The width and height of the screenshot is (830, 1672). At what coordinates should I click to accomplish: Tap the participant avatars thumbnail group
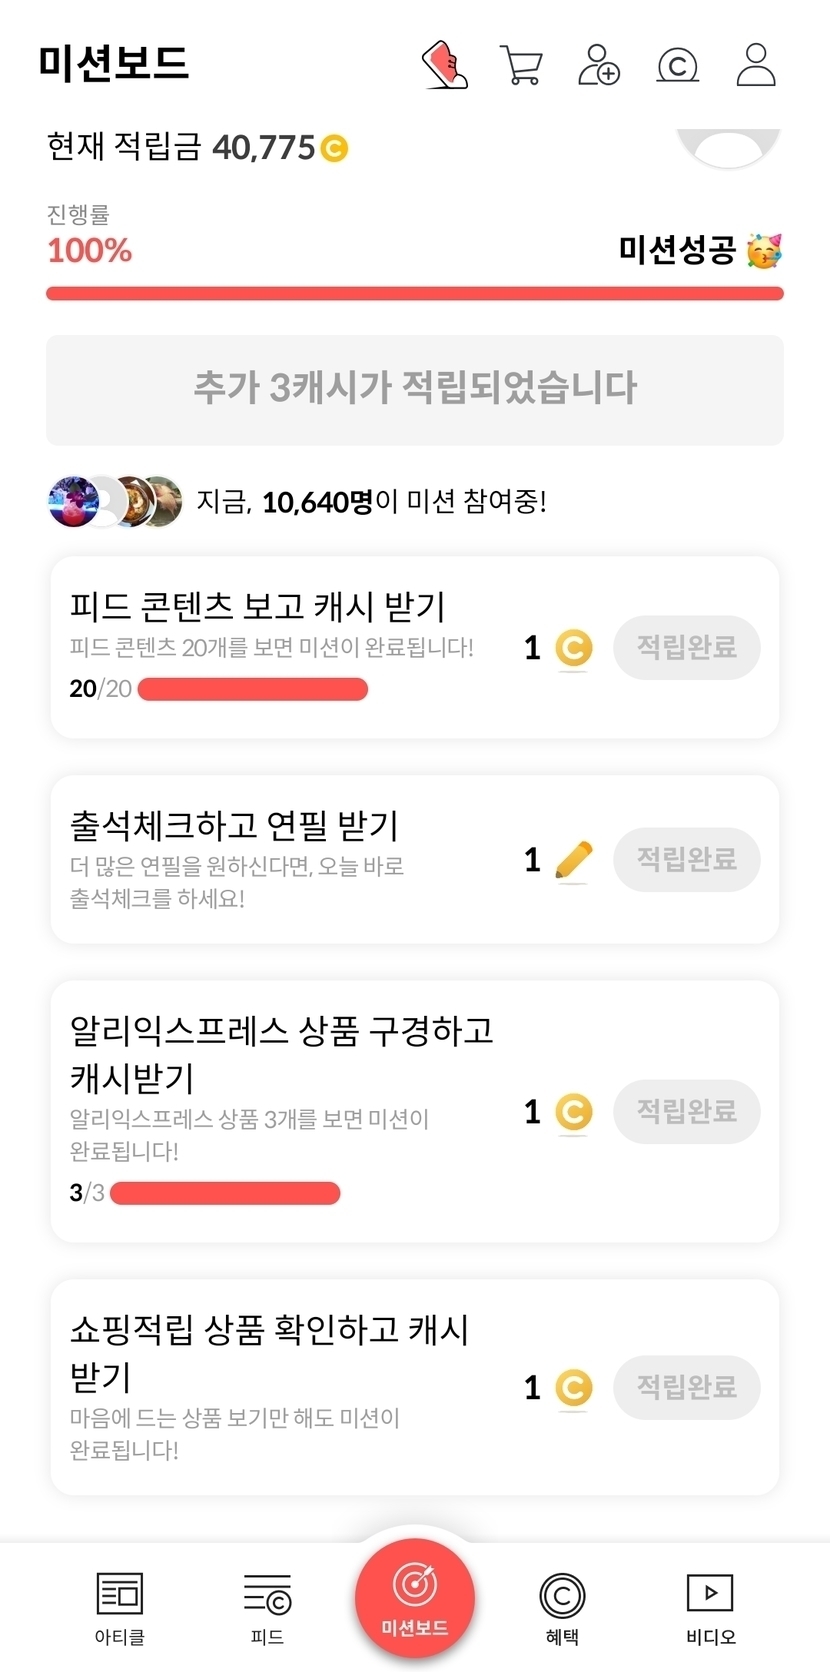pos(116,501)
